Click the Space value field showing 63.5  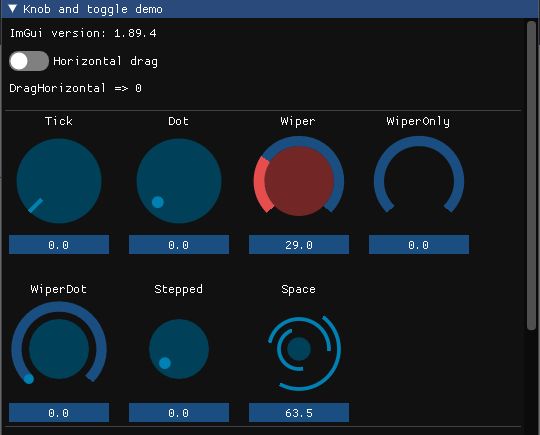coord(299,412)
